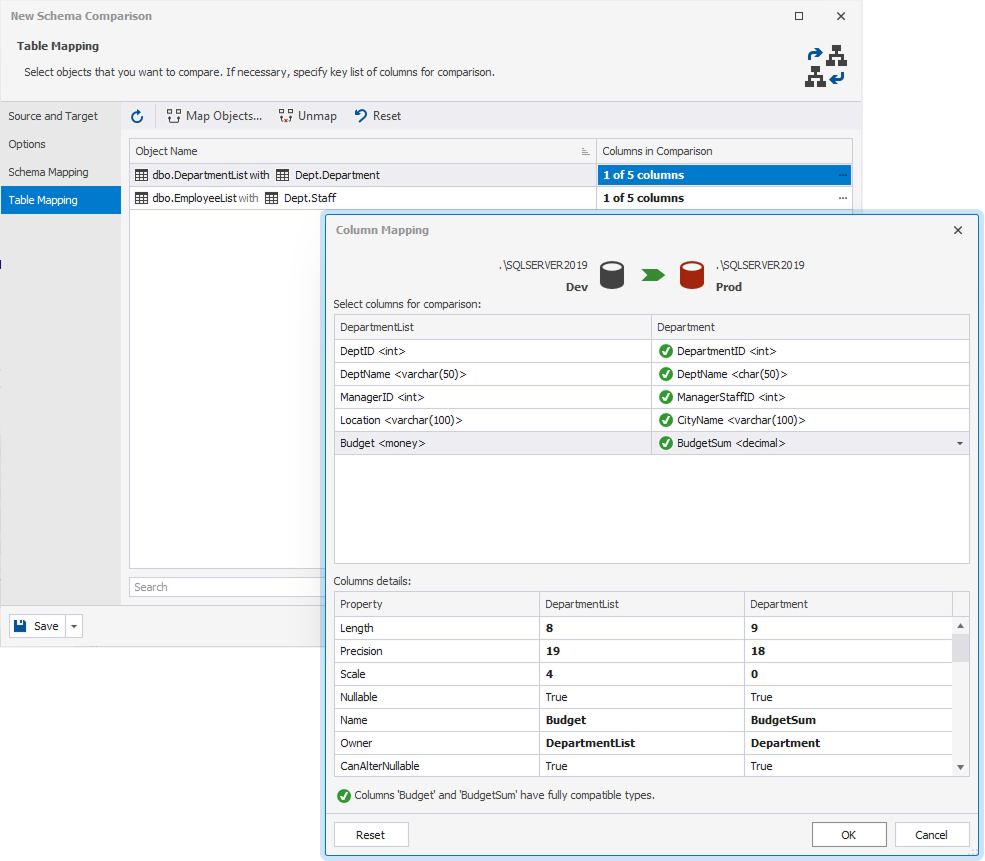
Task: Open ellipsis for DepartmentList columns in comparison
Action: tap(842, 175)
